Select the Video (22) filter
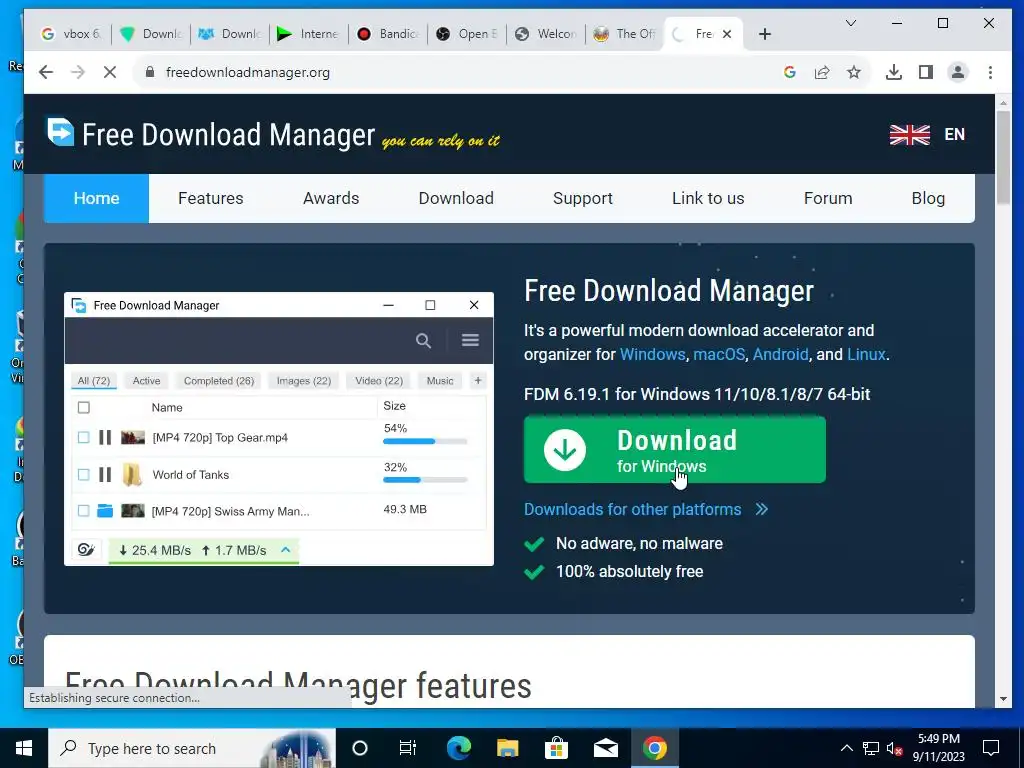The width and height of the screenshot is (1024, 768). (379, 381)
